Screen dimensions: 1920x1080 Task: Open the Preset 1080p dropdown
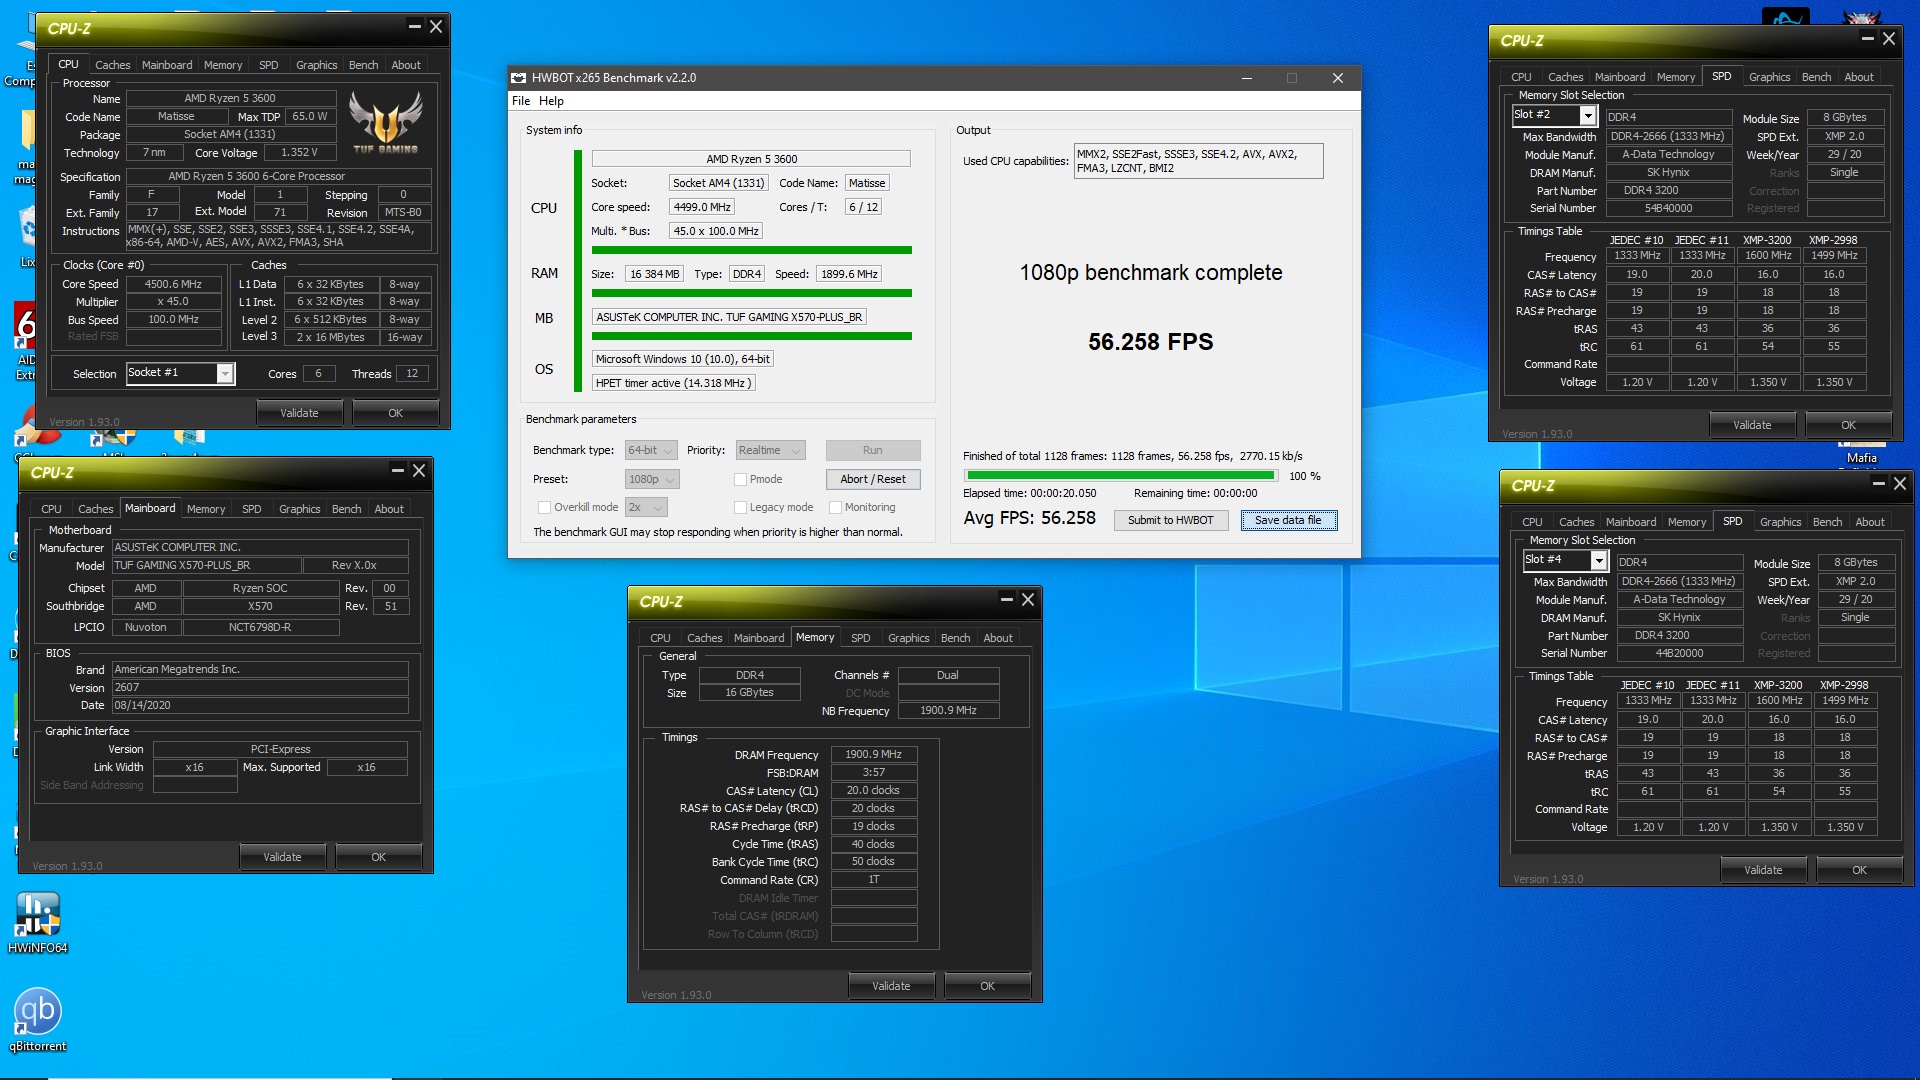(x=652, y=479)
